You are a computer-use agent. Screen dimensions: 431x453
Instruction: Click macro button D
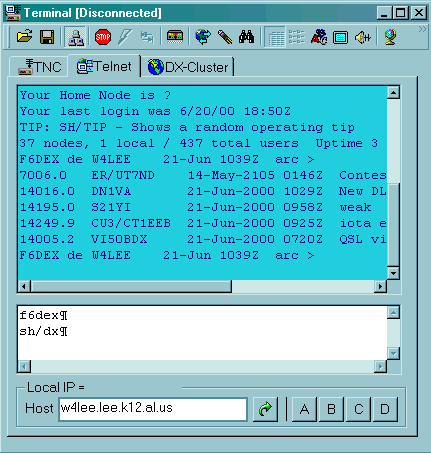[x=385, y=409]
